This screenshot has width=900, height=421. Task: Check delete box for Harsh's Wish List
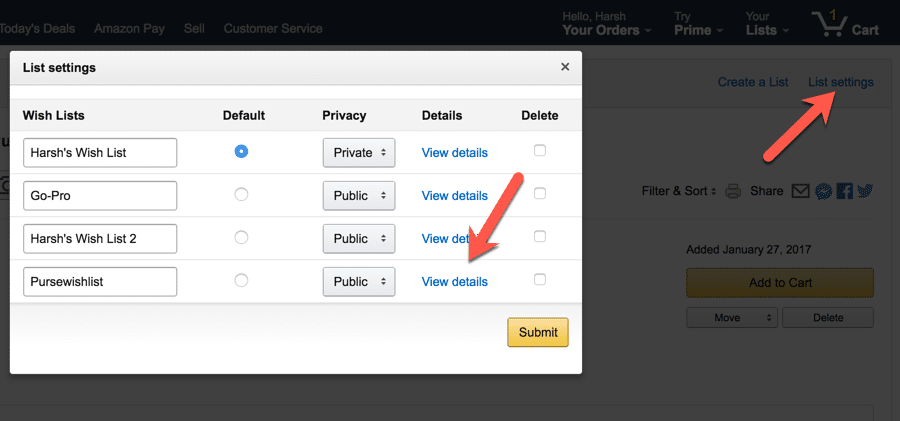coord(540,151)
